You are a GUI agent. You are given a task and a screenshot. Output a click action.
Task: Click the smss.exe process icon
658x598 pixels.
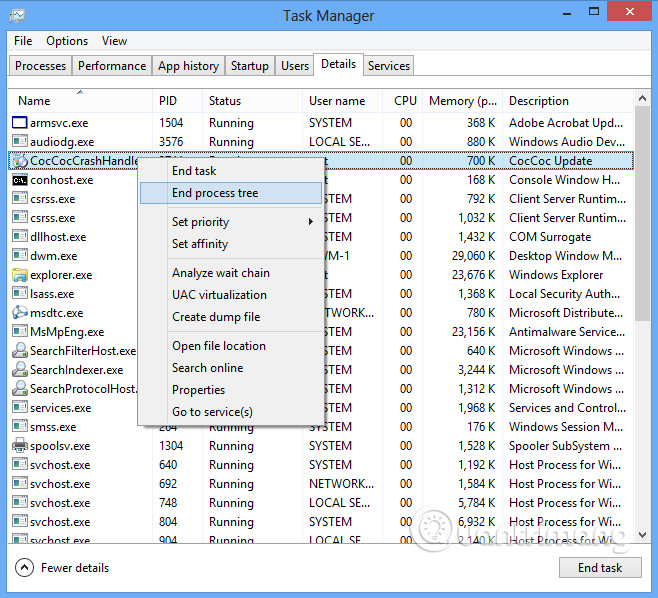[19, 426]
